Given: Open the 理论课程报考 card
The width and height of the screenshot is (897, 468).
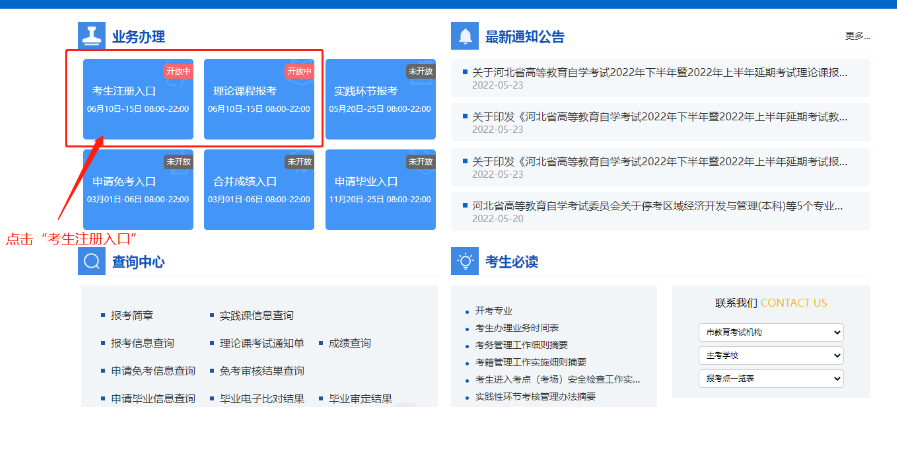Looking at the screenshot, I should tap(259, 99).
